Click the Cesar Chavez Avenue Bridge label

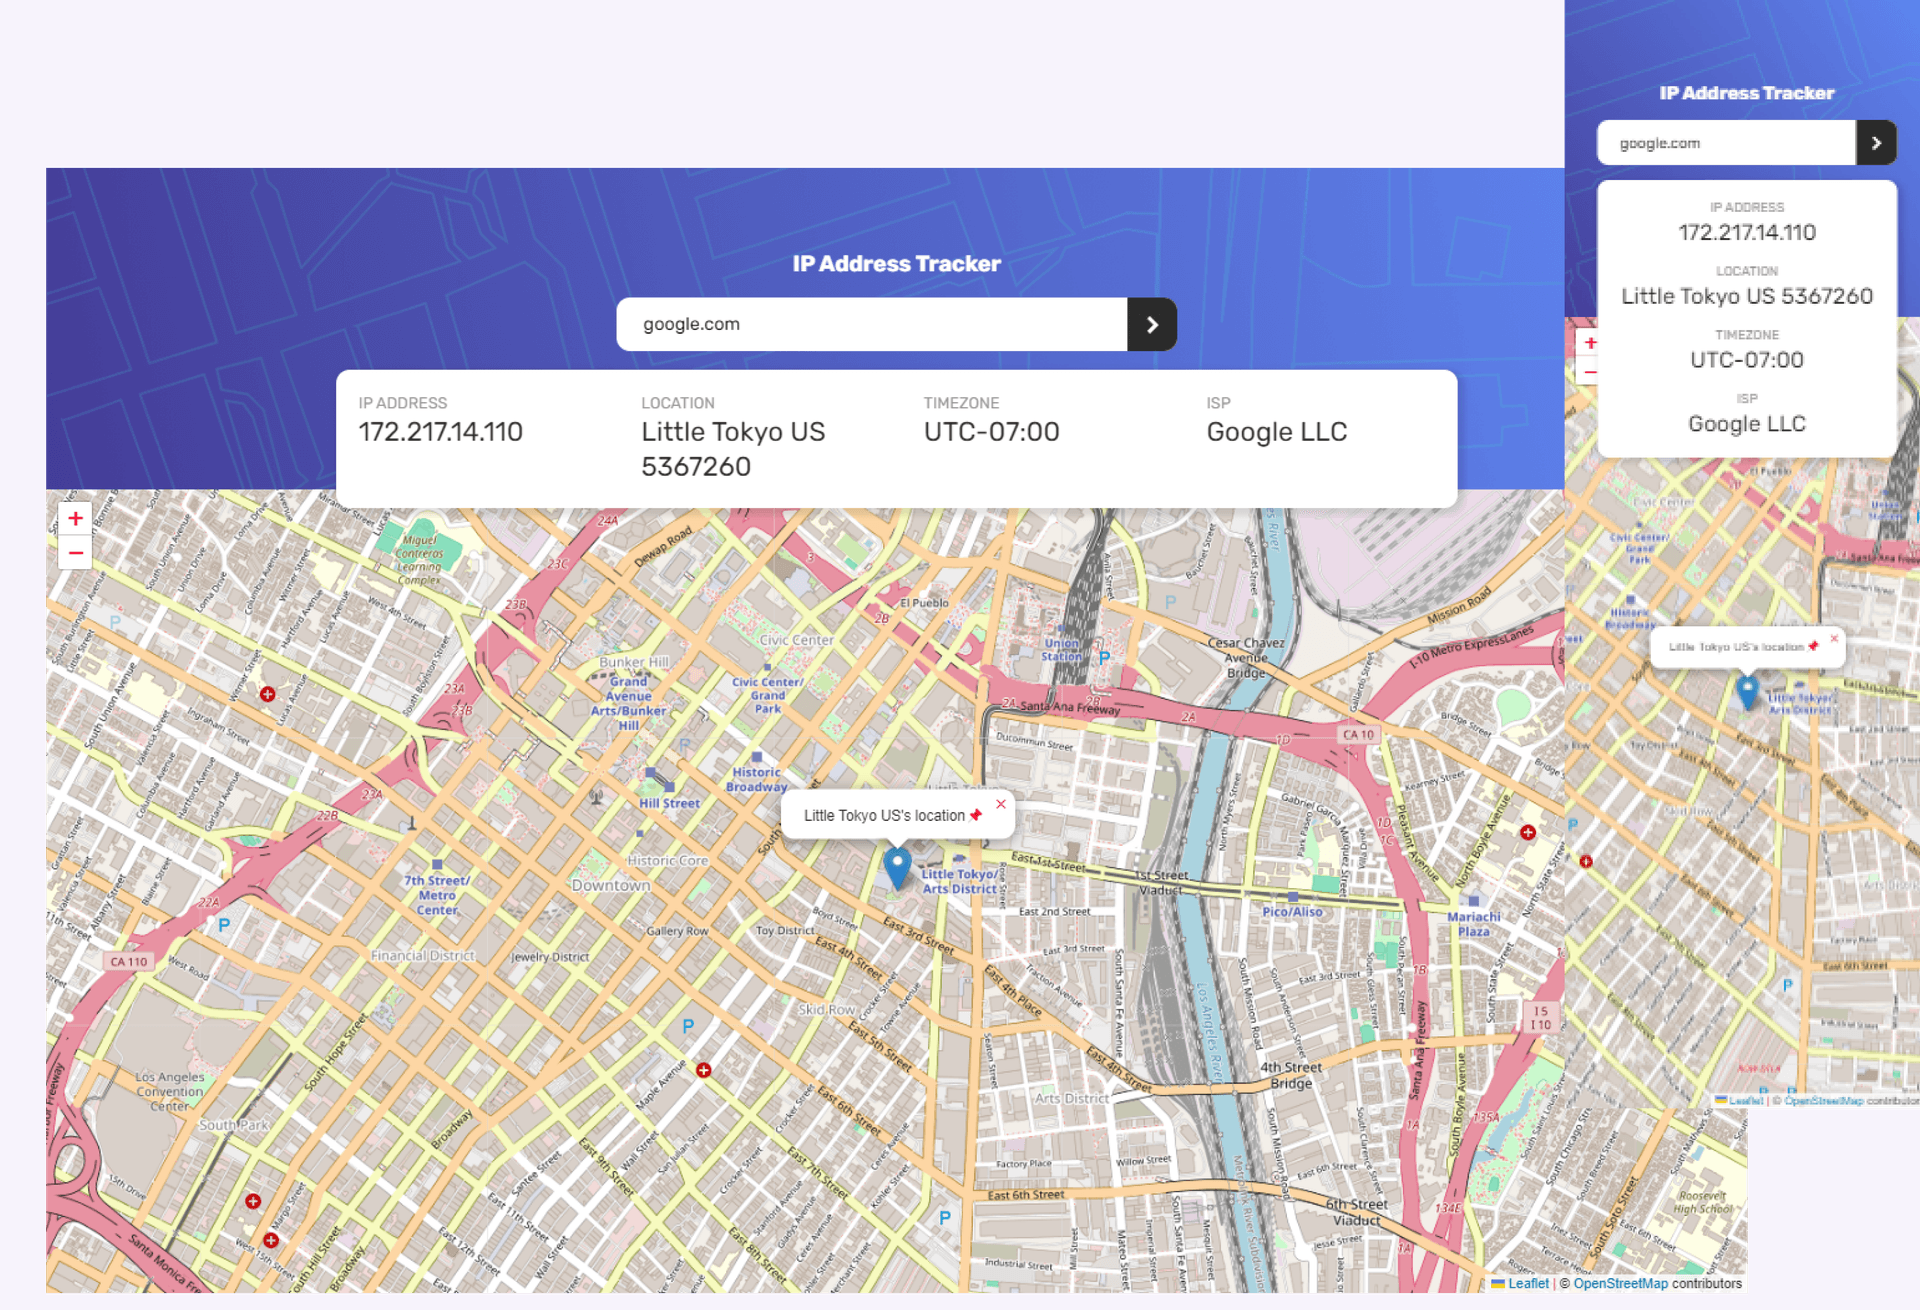click(1246, 658)
